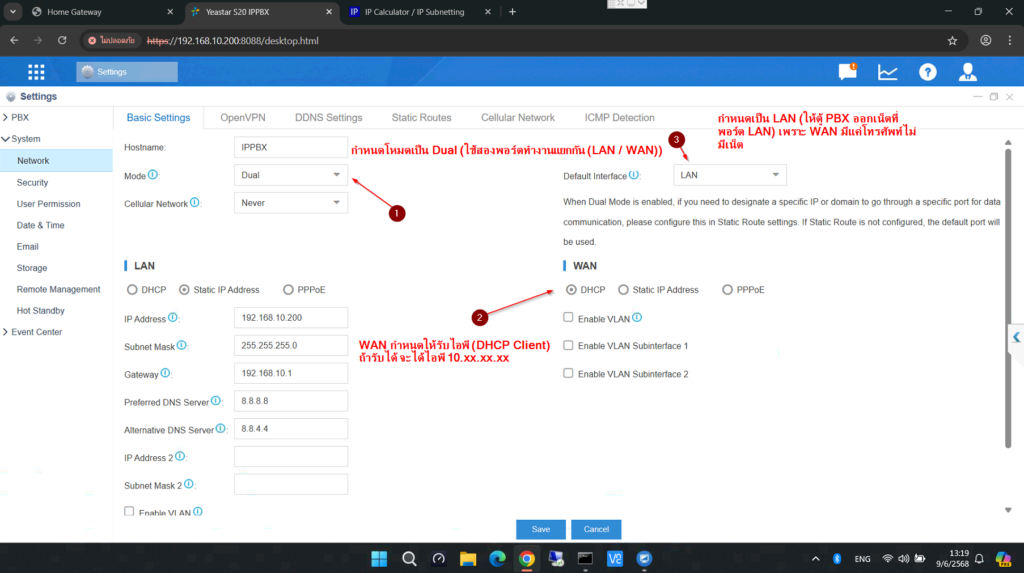Open the notifications message icon

[848, 71]
